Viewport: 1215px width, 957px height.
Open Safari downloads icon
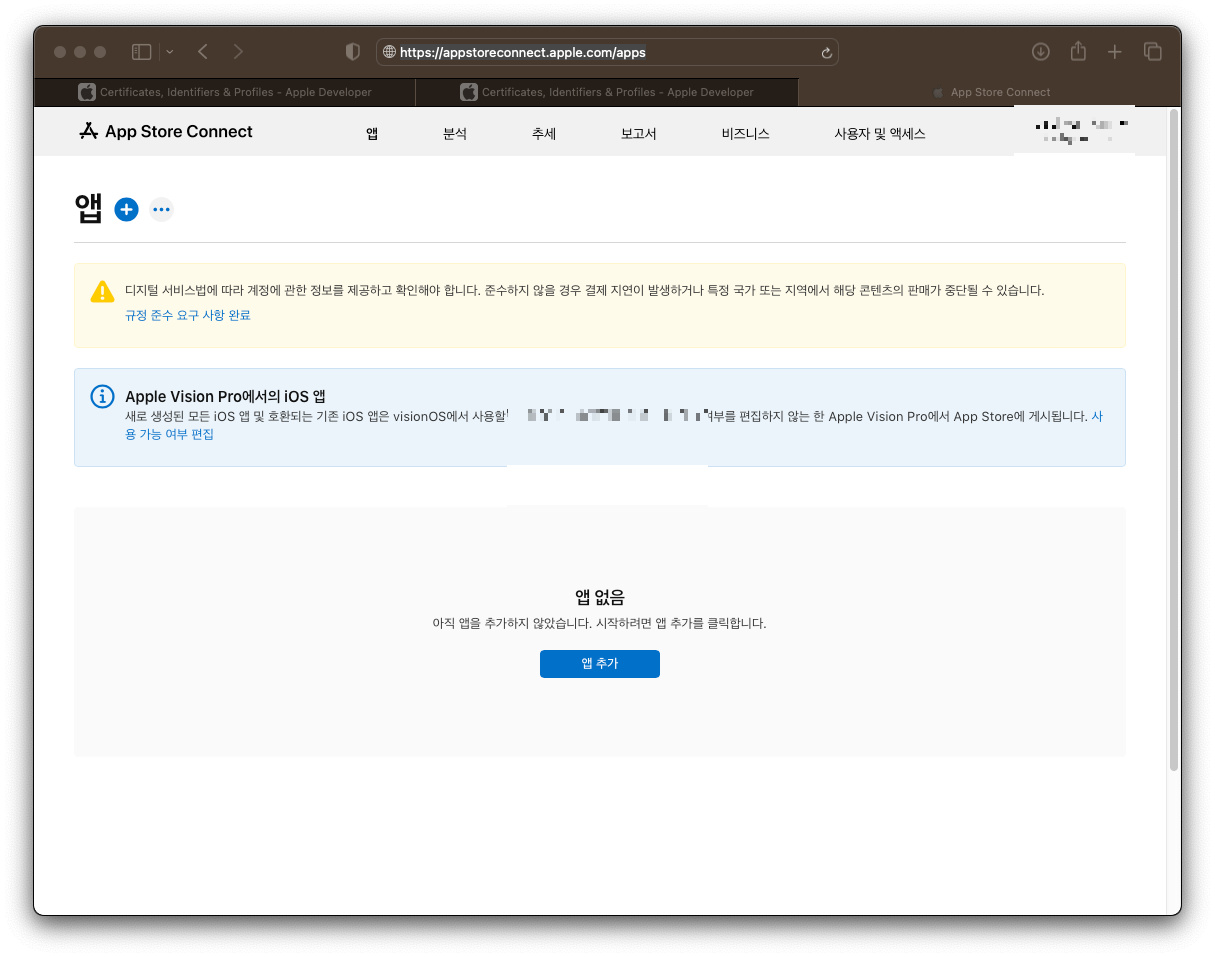click(x=1041, y=51)
